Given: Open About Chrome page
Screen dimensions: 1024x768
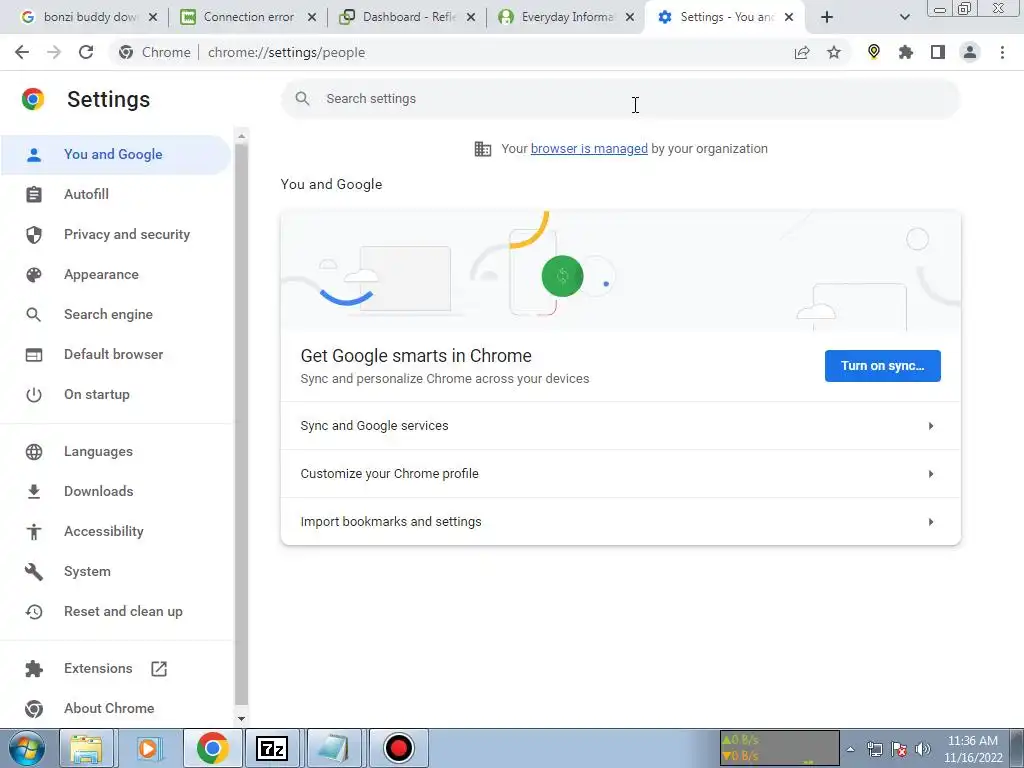Looking at the screenshot, I should [x=116, y=709].
